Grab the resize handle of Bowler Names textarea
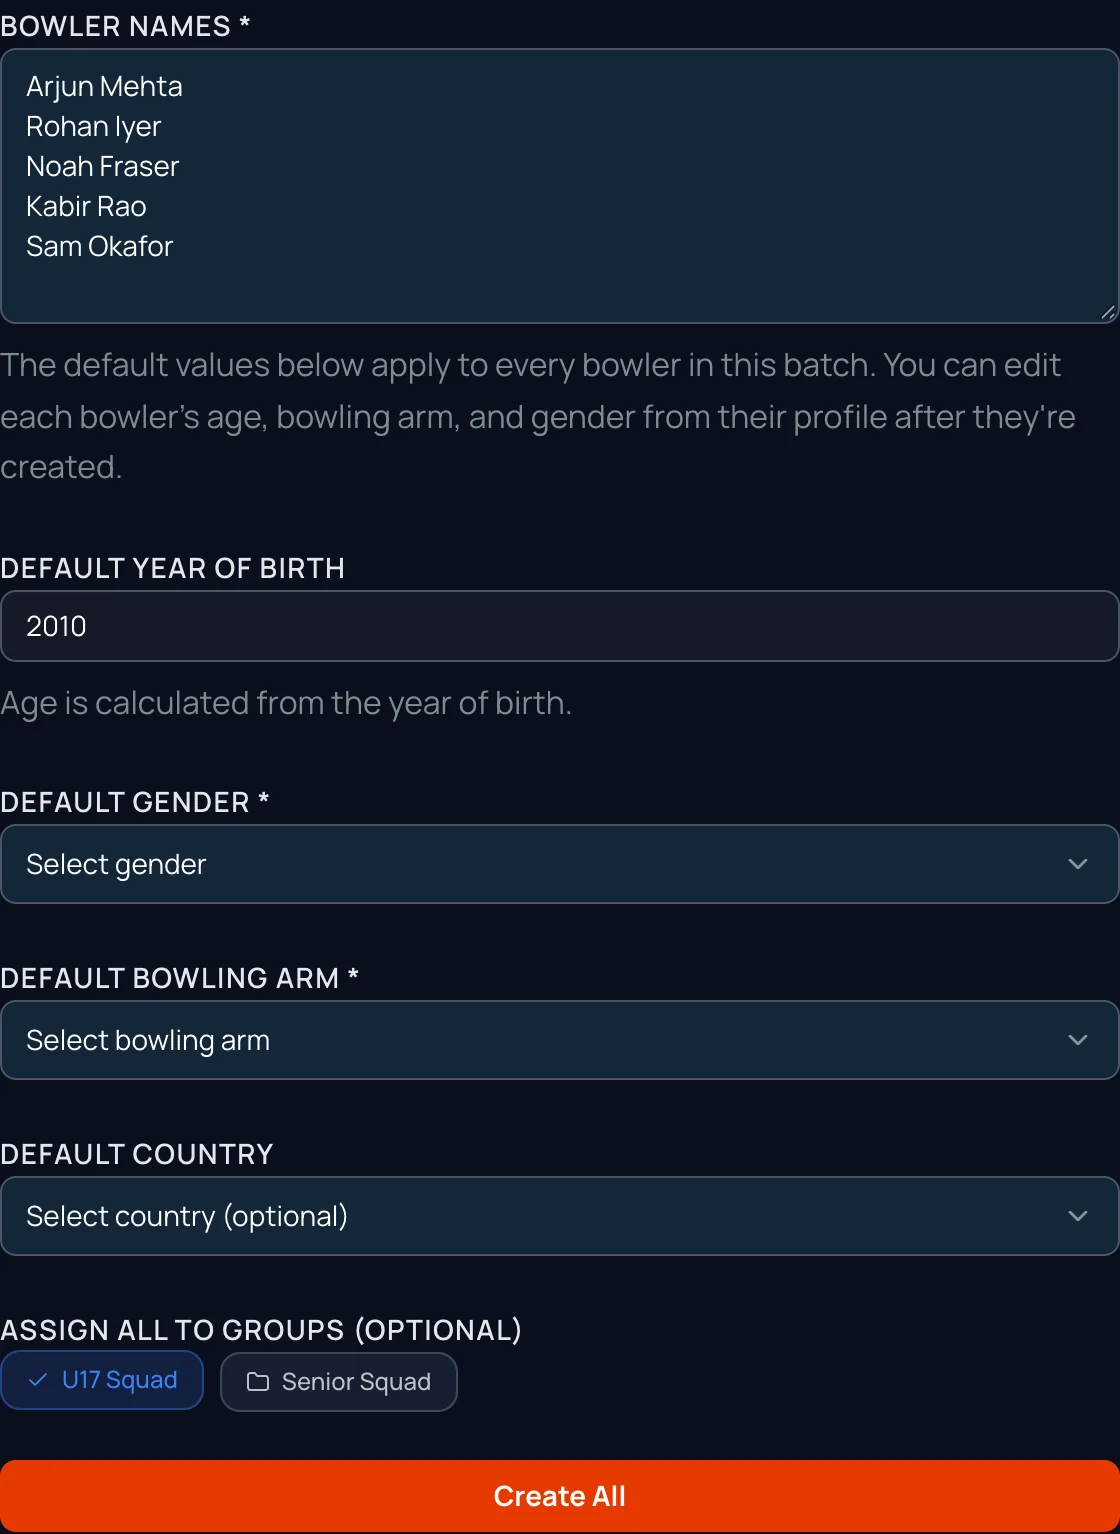This screenshot has width=1120, height=1534. [x=1108, y=312]
